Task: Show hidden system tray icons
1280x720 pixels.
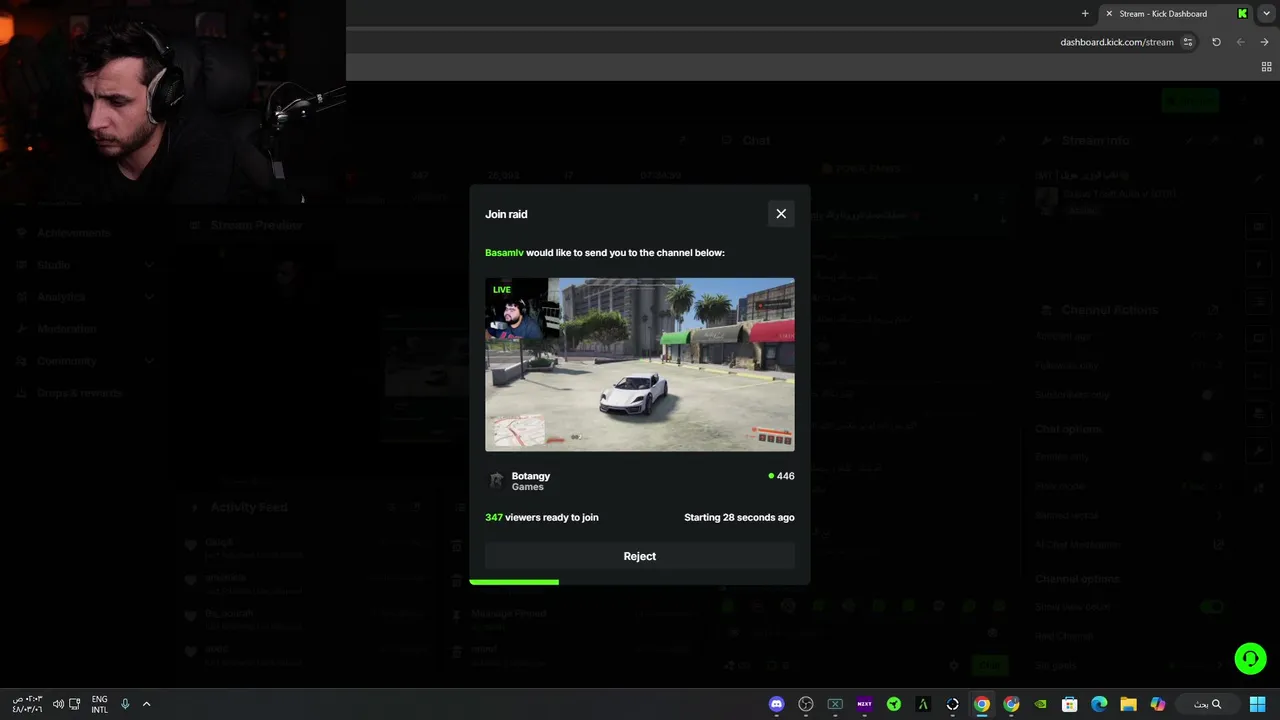Action: 146,704
